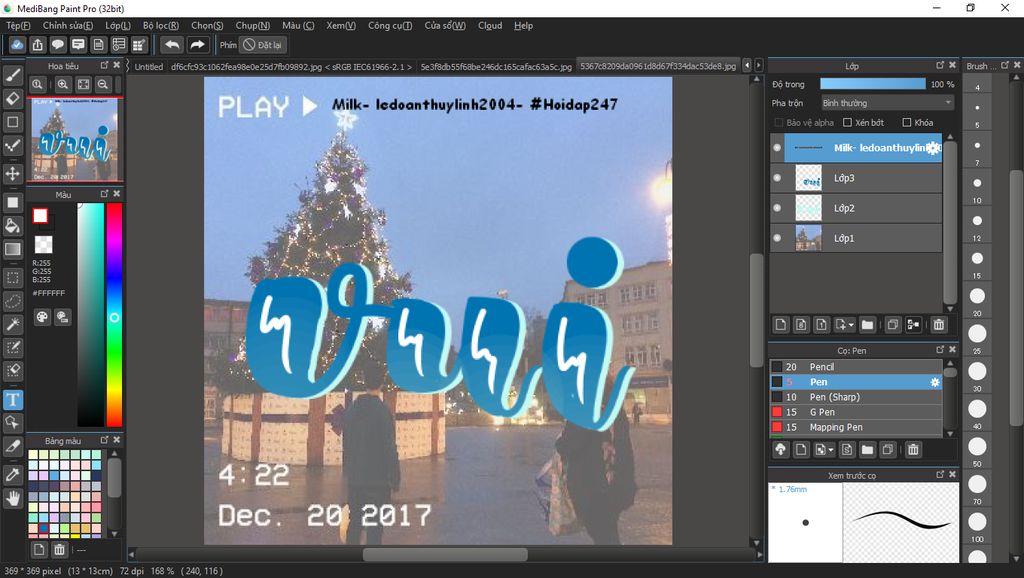Select the G Pen brush
This screenshot has width=1024, height=578.
pyautogui.click(x=856, y=412)
